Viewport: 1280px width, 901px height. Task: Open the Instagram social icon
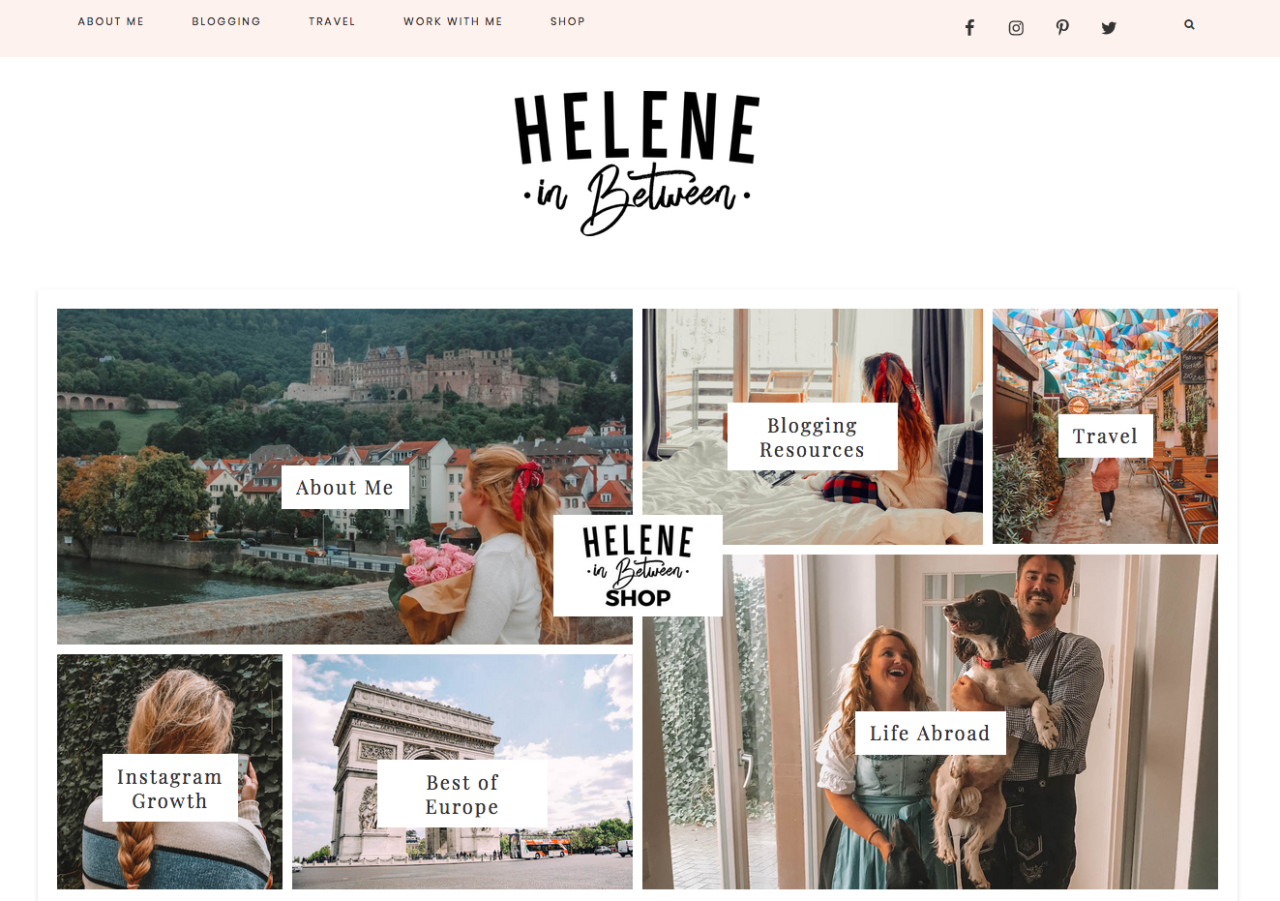point(1016,28)
